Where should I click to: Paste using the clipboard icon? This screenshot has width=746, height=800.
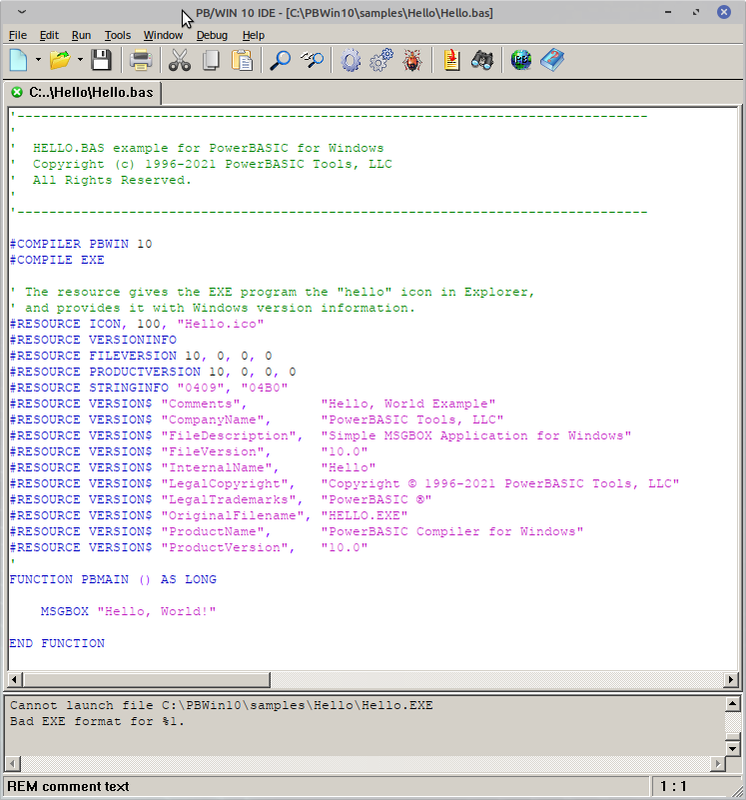[242, 60]
